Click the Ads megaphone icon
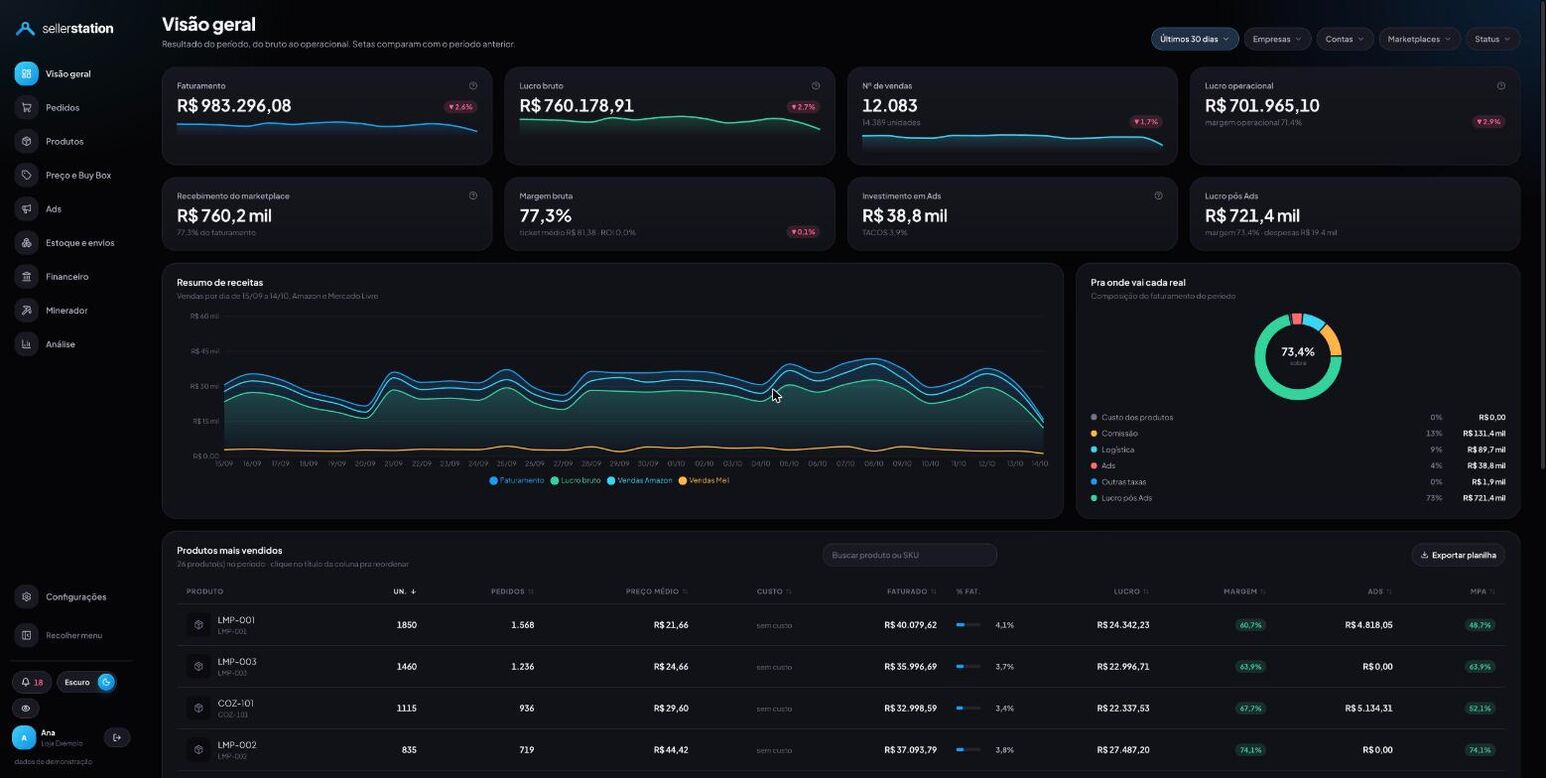Viewport: 1546px width, 778px height. [26, 209]
